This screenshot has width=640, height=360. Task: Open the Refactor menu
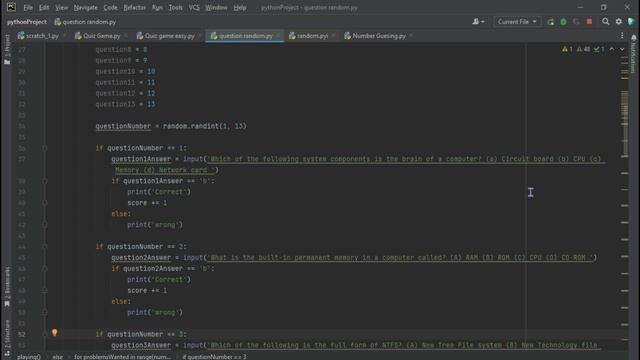(x=134, y=7)
